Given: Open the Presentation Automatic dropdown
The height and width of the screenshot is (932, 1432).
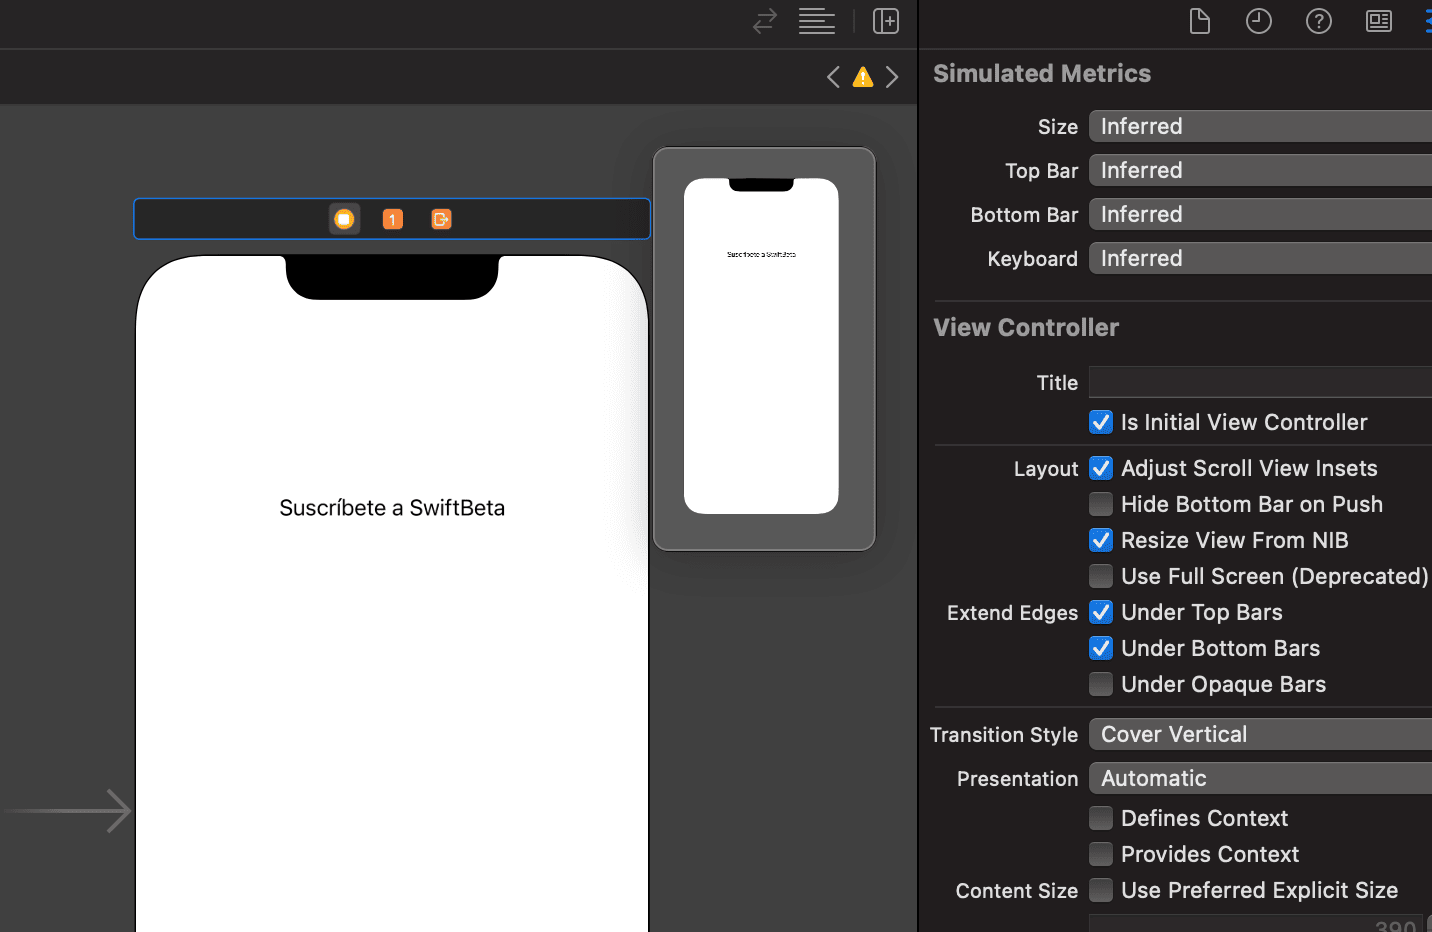Looking at the screenshot, I should (x=1260, y=778).
